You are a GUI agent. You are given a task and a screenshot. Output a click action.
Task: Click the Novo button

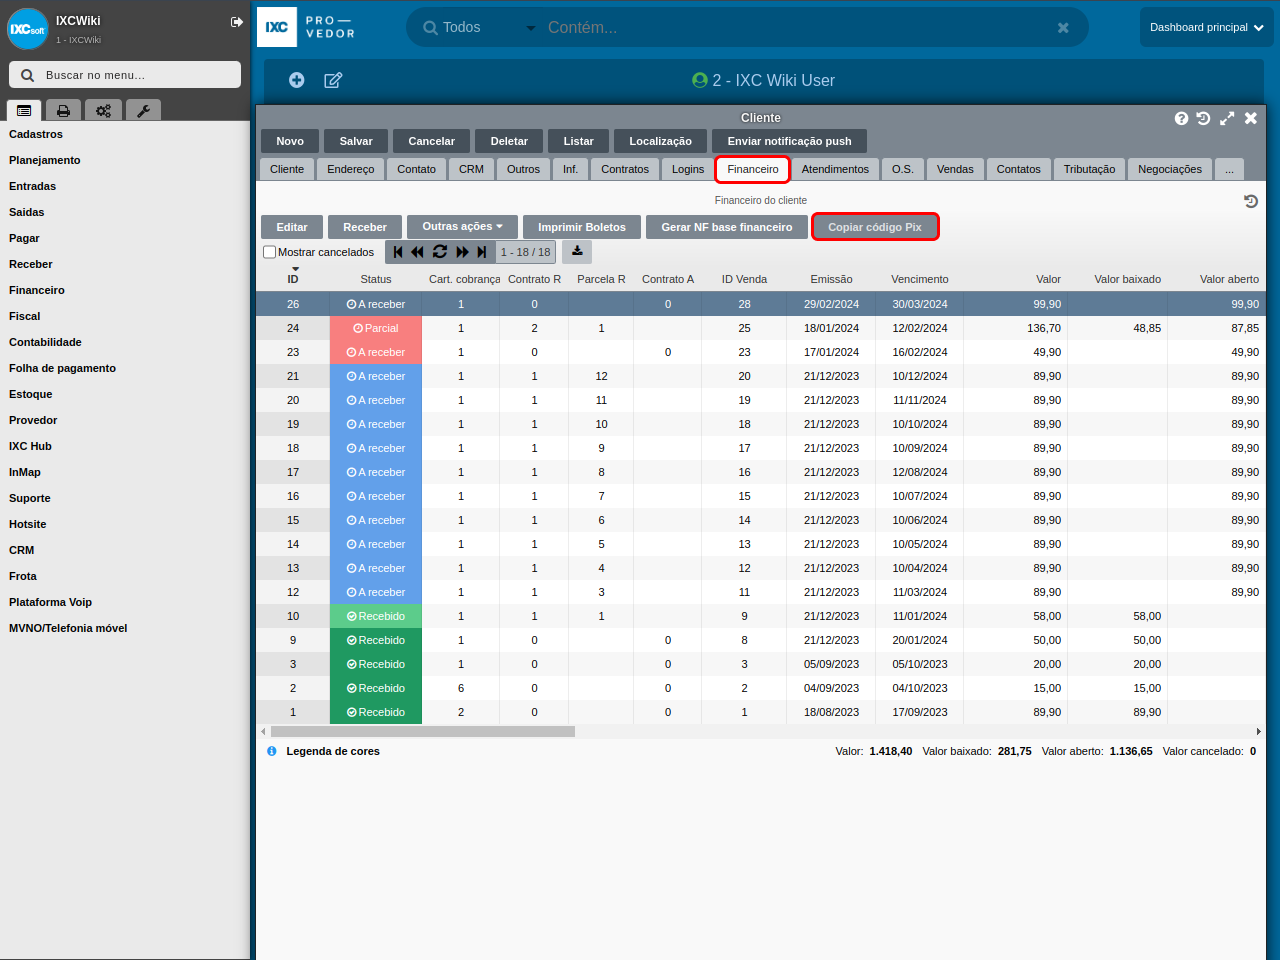(290, 141)
